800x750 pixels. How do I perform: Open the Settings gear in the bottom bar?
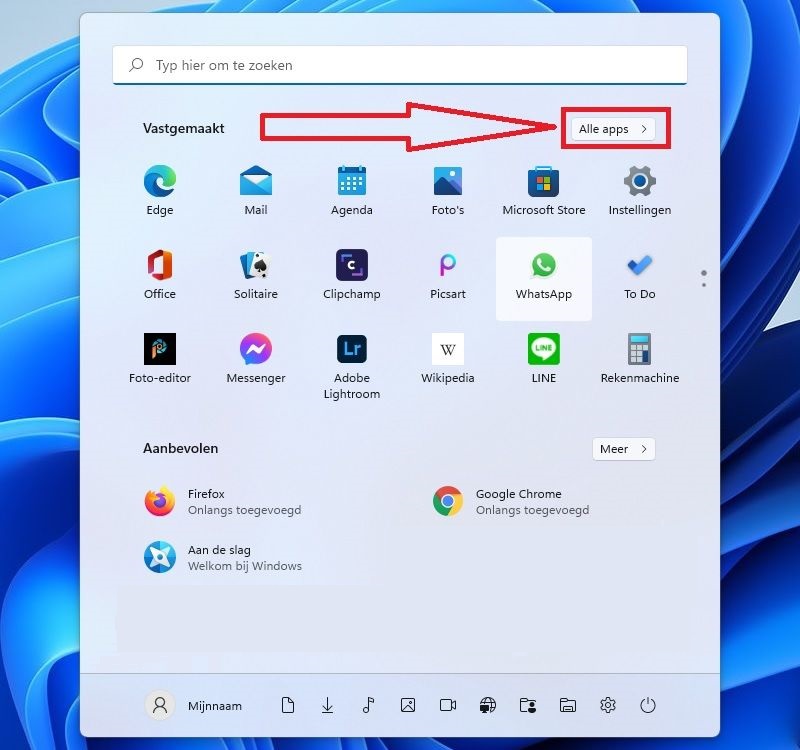608,706
